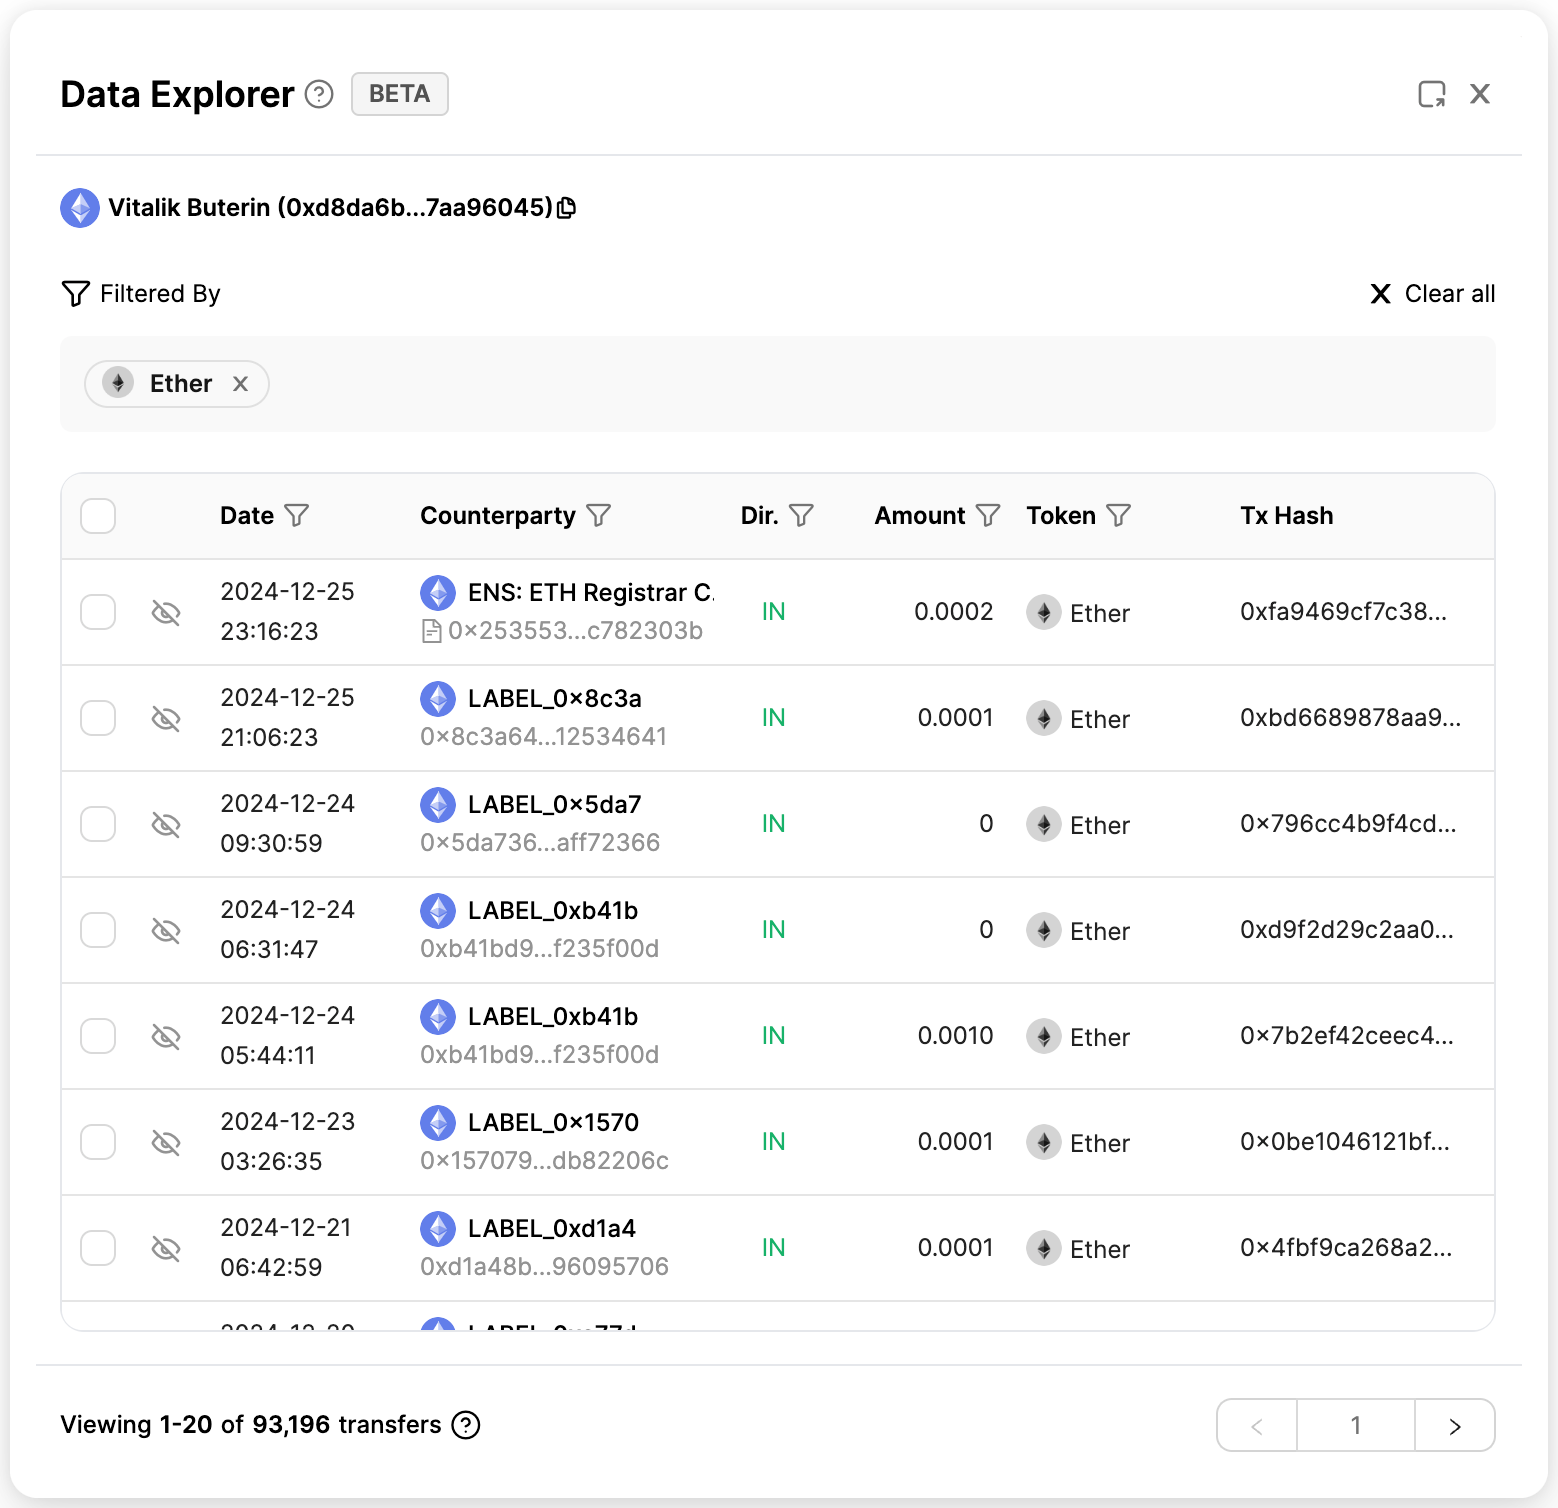The width and height of the screenshot is (1558, 1508).
Task: Filter by the Amount column
Action: click(x=988, y=516)
